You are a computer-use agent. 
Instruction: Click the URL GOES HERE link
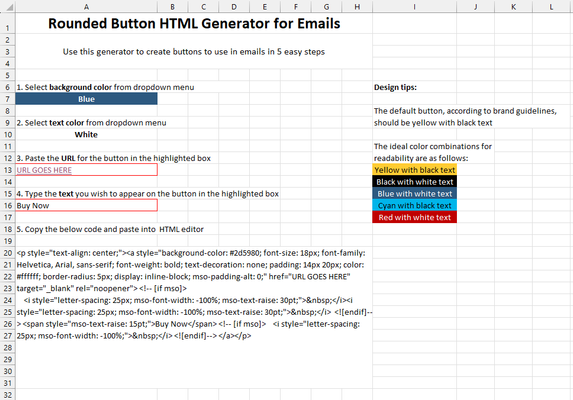(x=44, y=170)
